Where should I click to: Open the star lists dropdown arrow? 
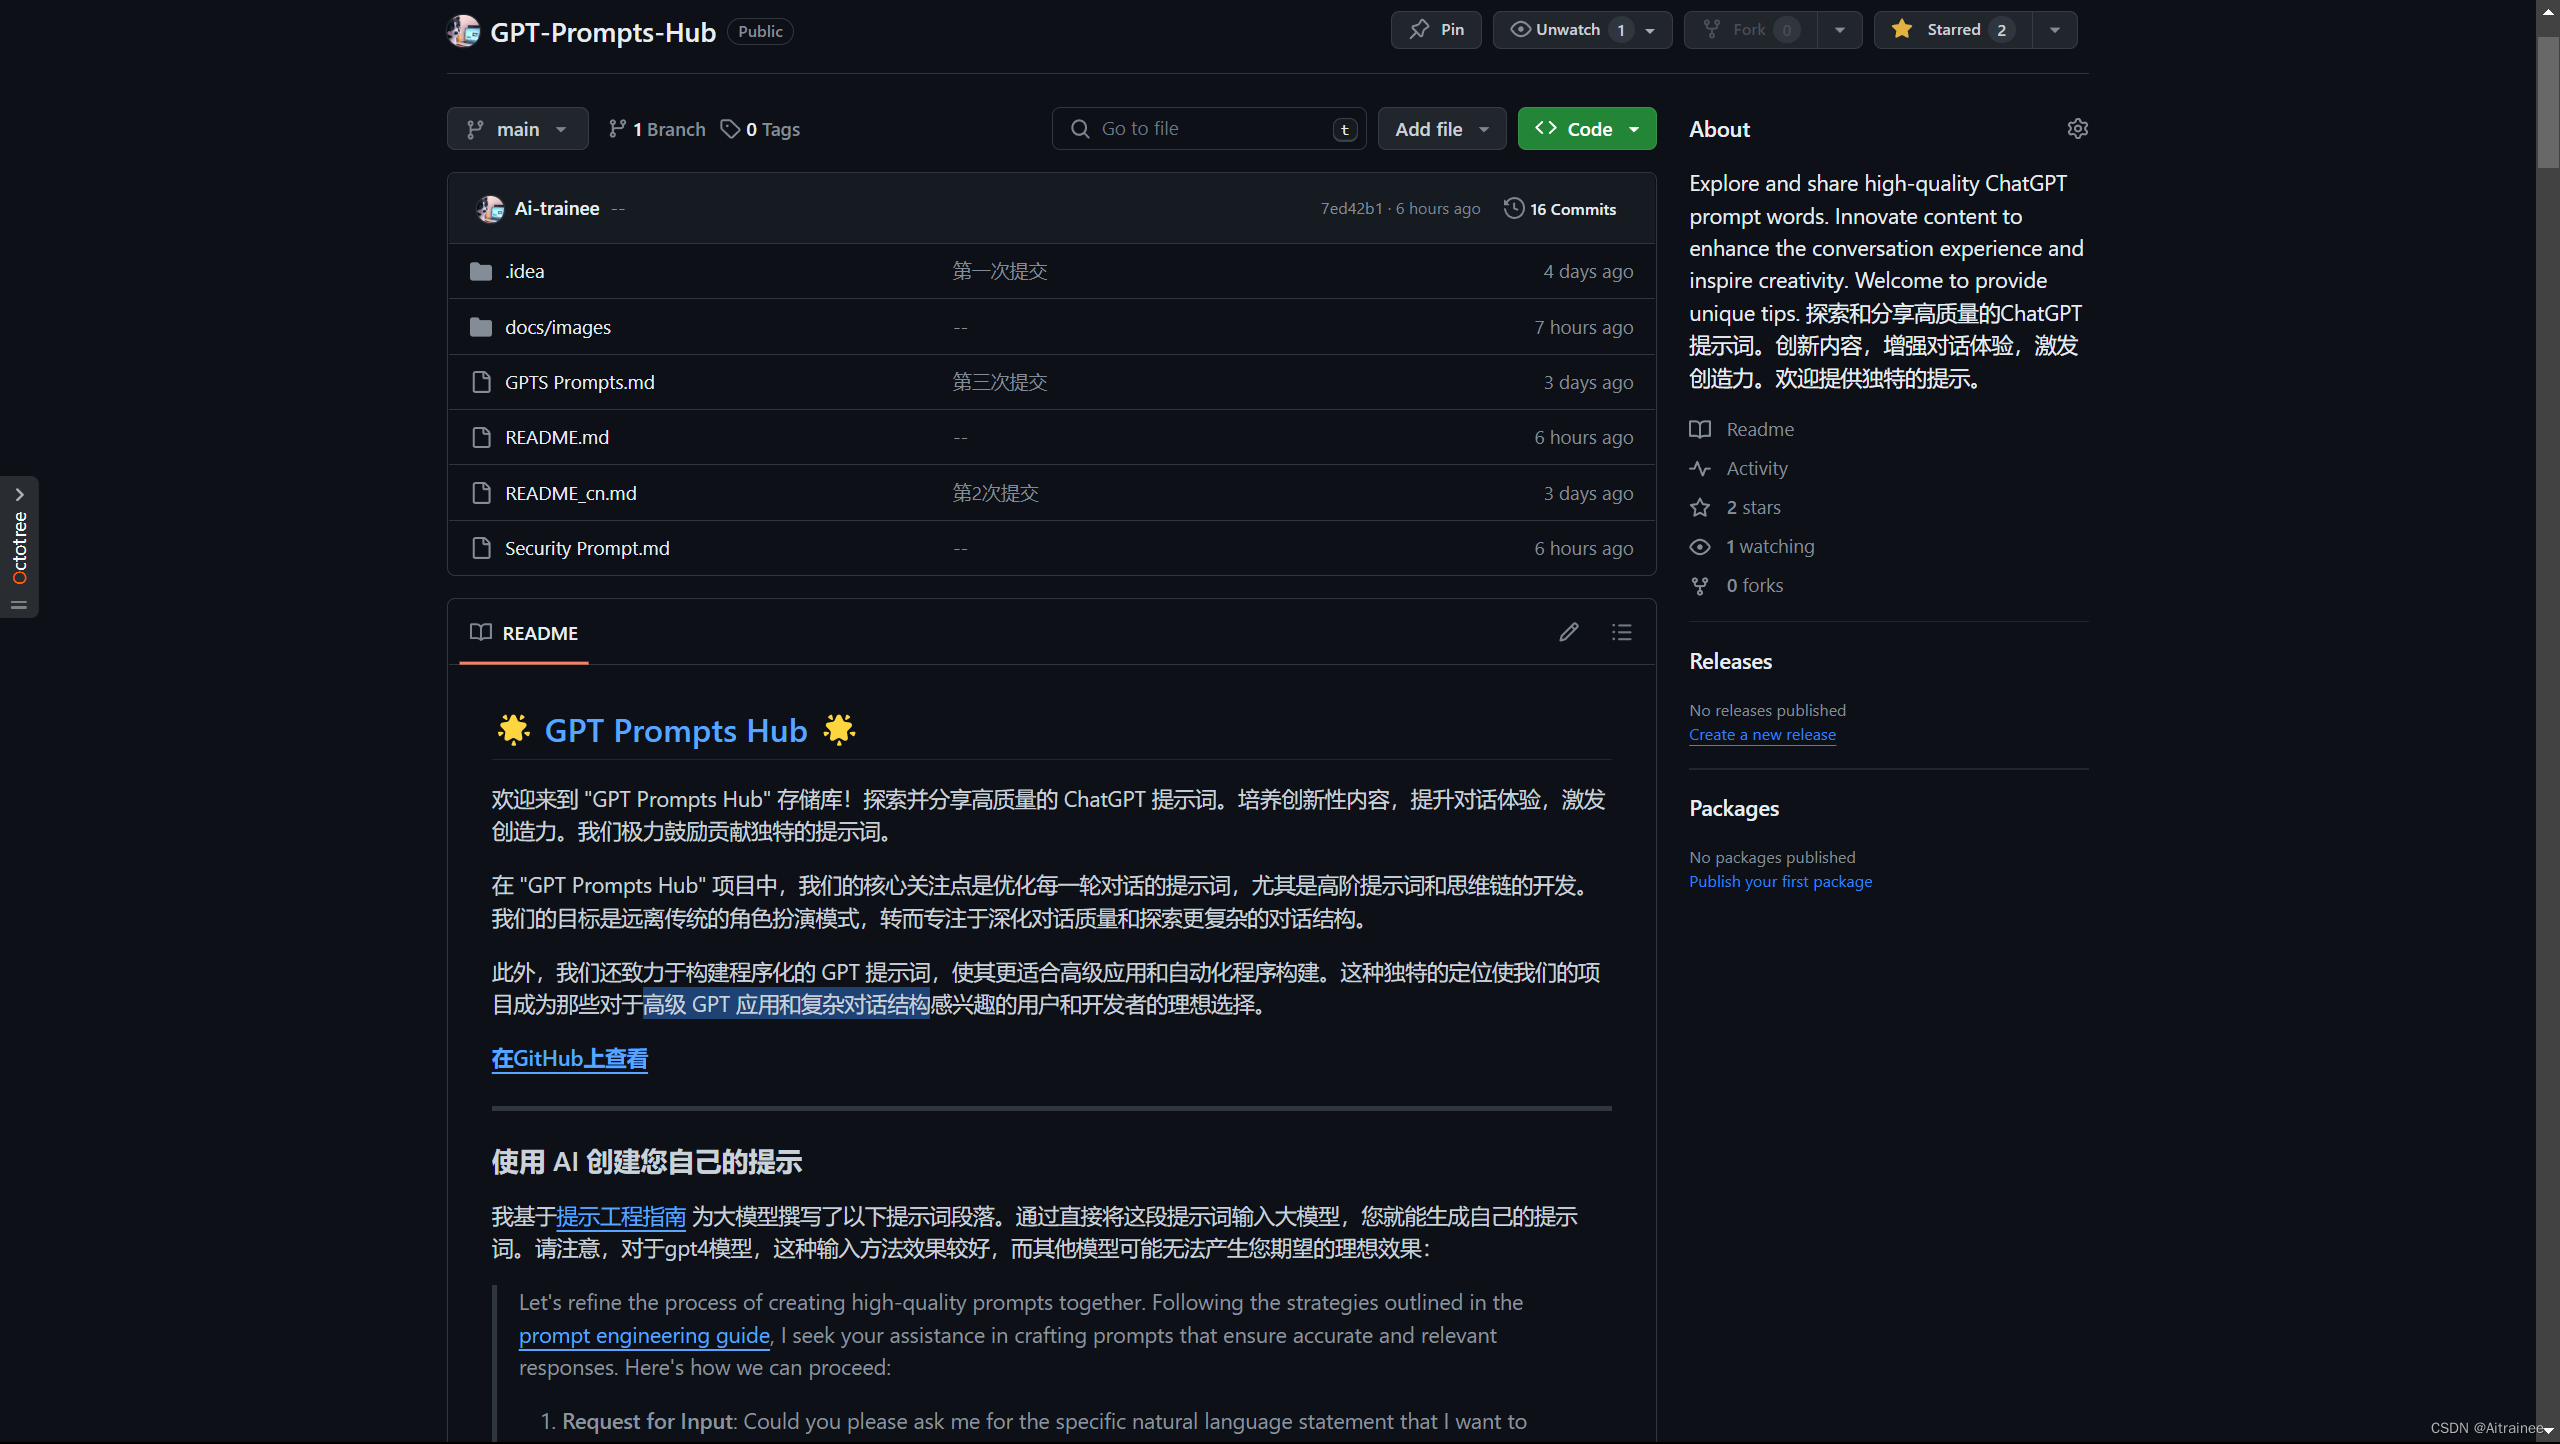(x=2055, y=30)
